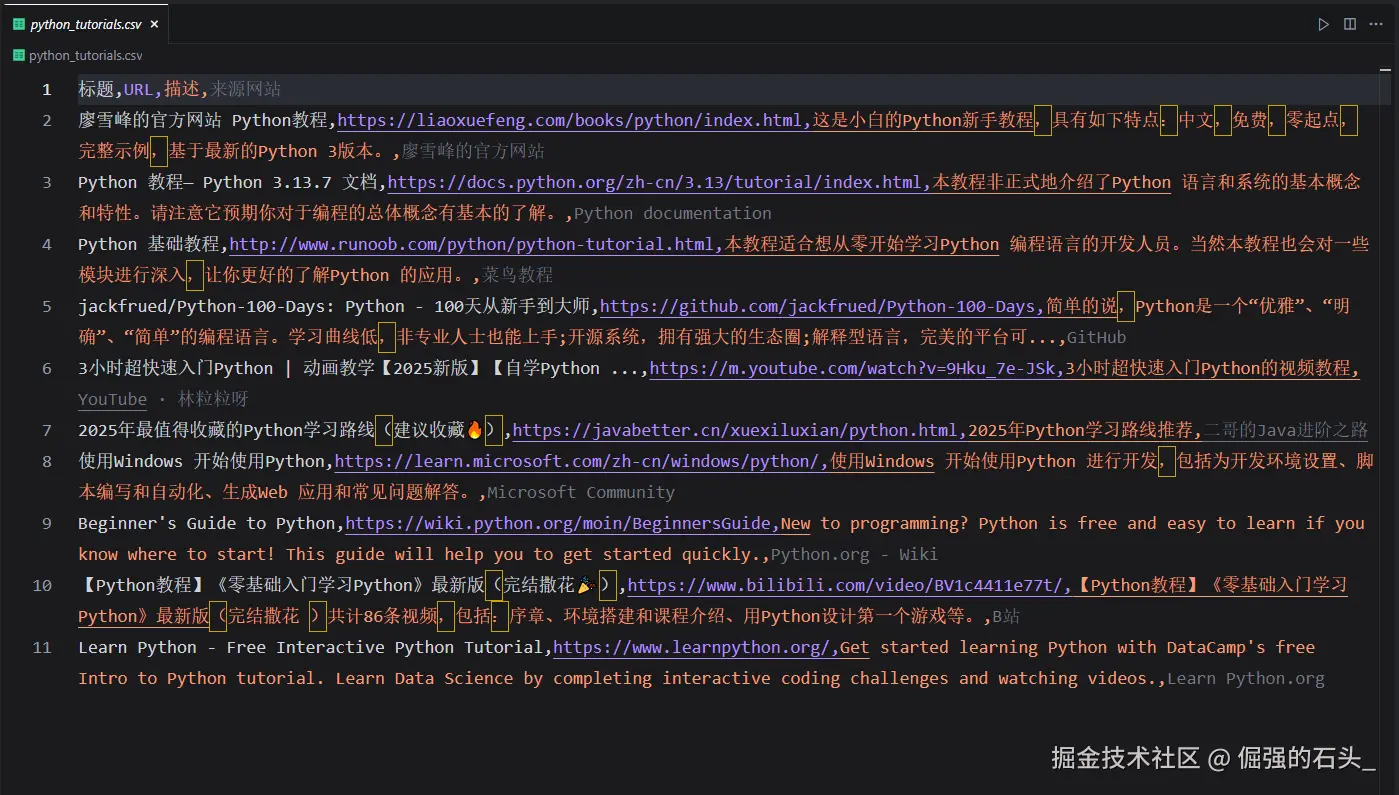This screenshot has width=1399, height=795.
Task: Click line number 5 in the gutter
Action: pos(46,306)
